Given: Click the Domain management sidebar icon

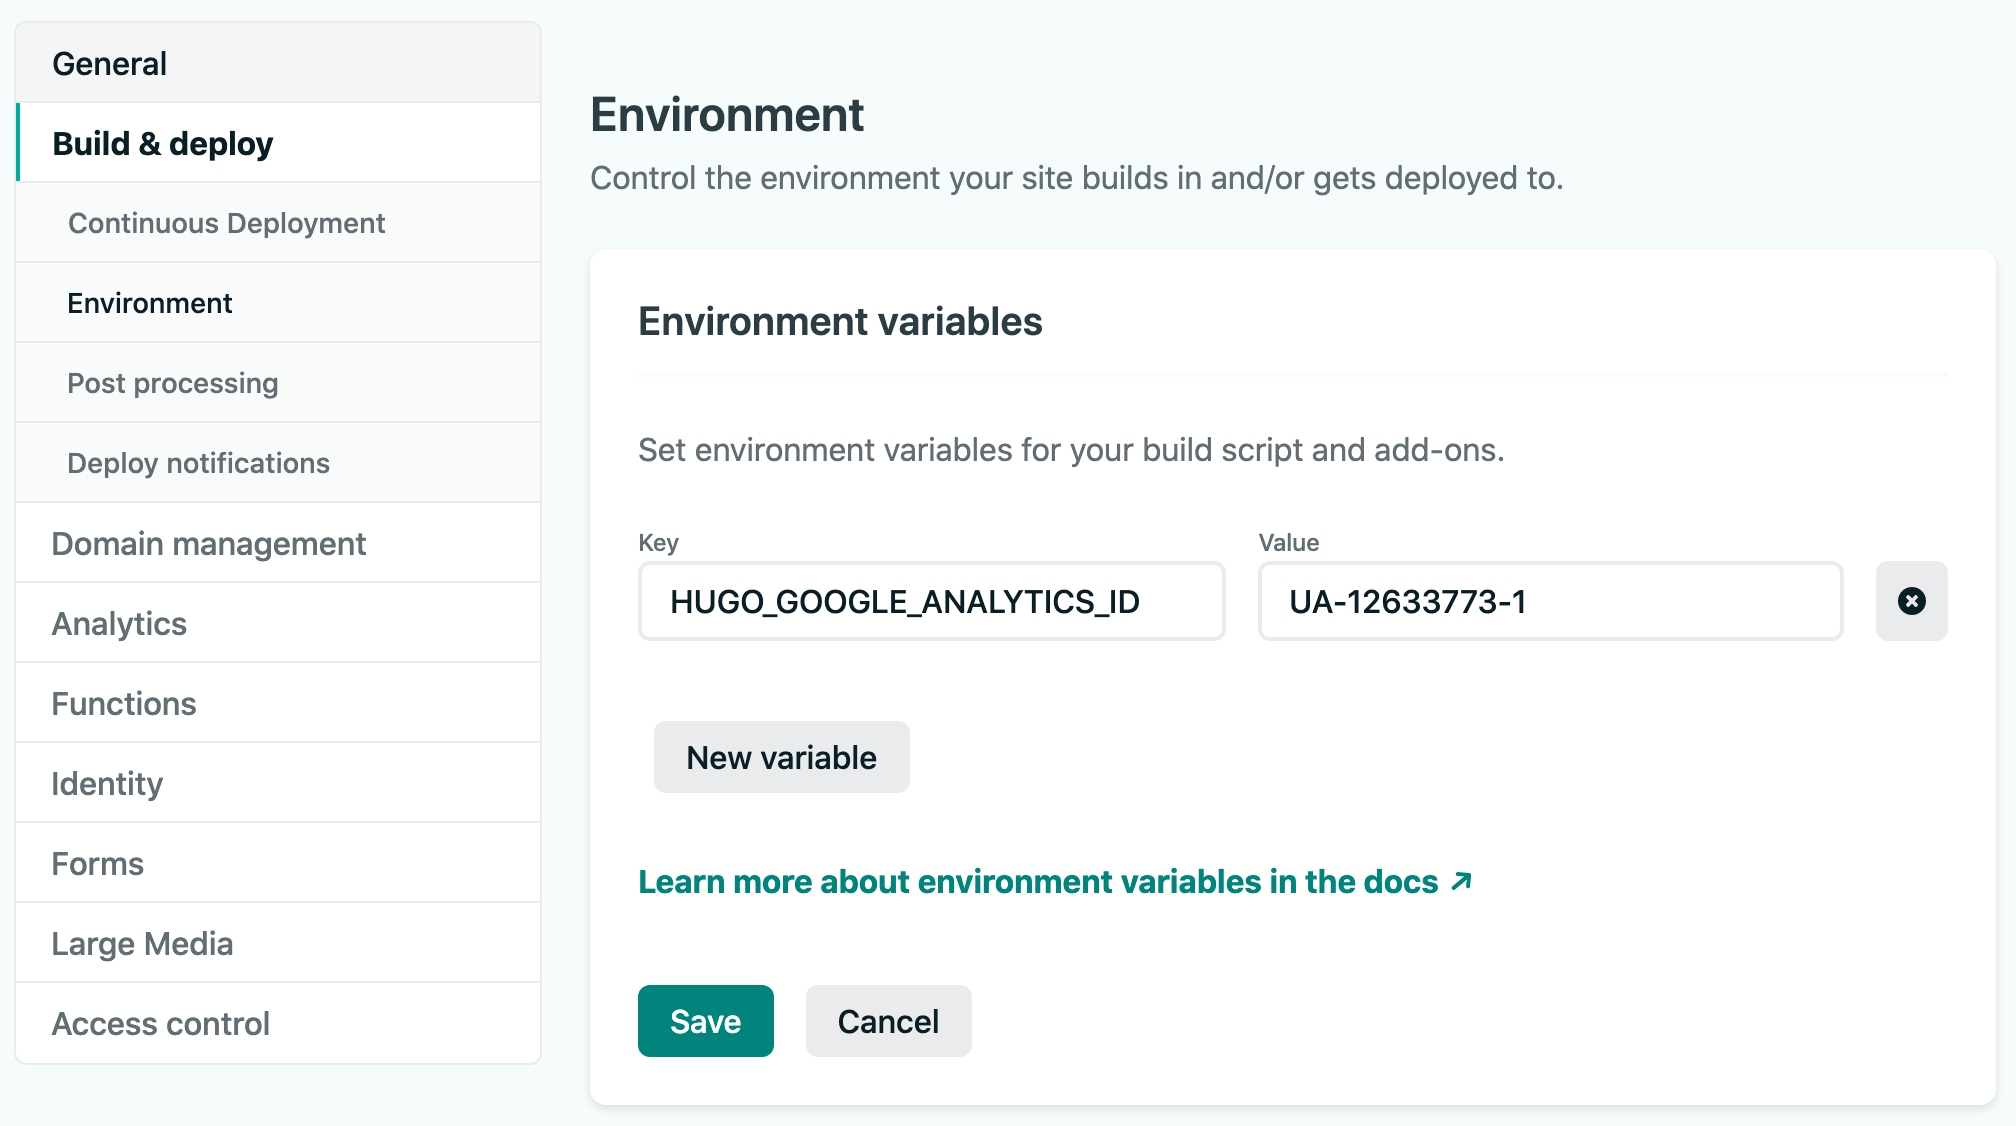Looking at the screenshot, I should [208, 543].
